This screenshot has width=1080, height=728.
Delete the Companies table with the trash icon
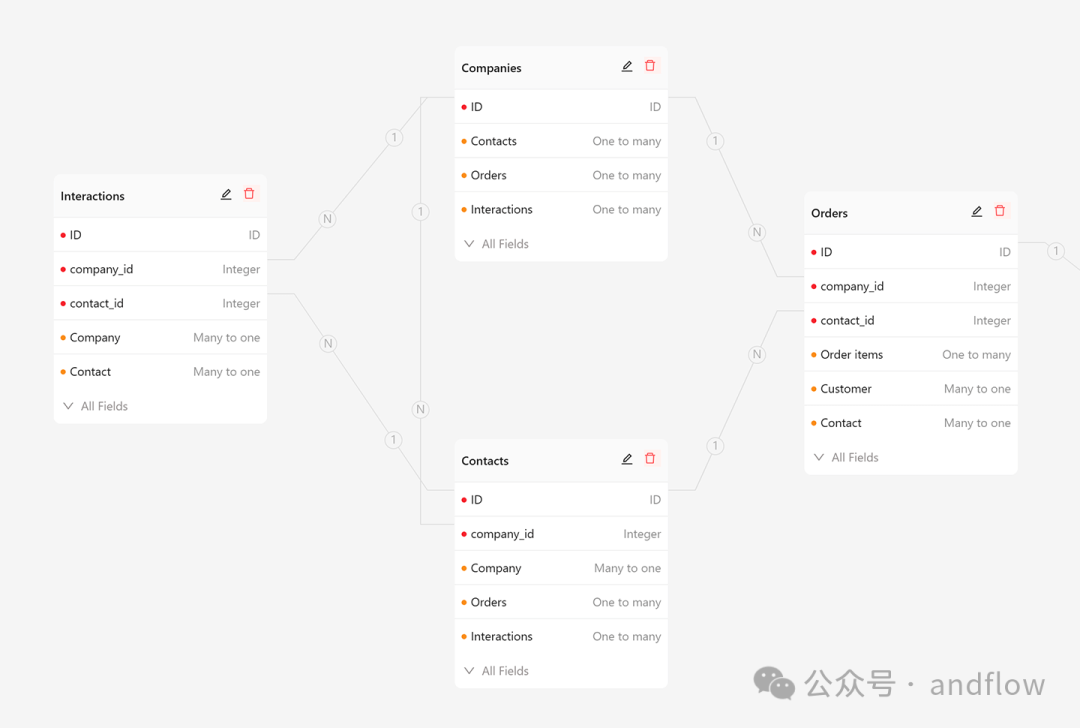650,65
